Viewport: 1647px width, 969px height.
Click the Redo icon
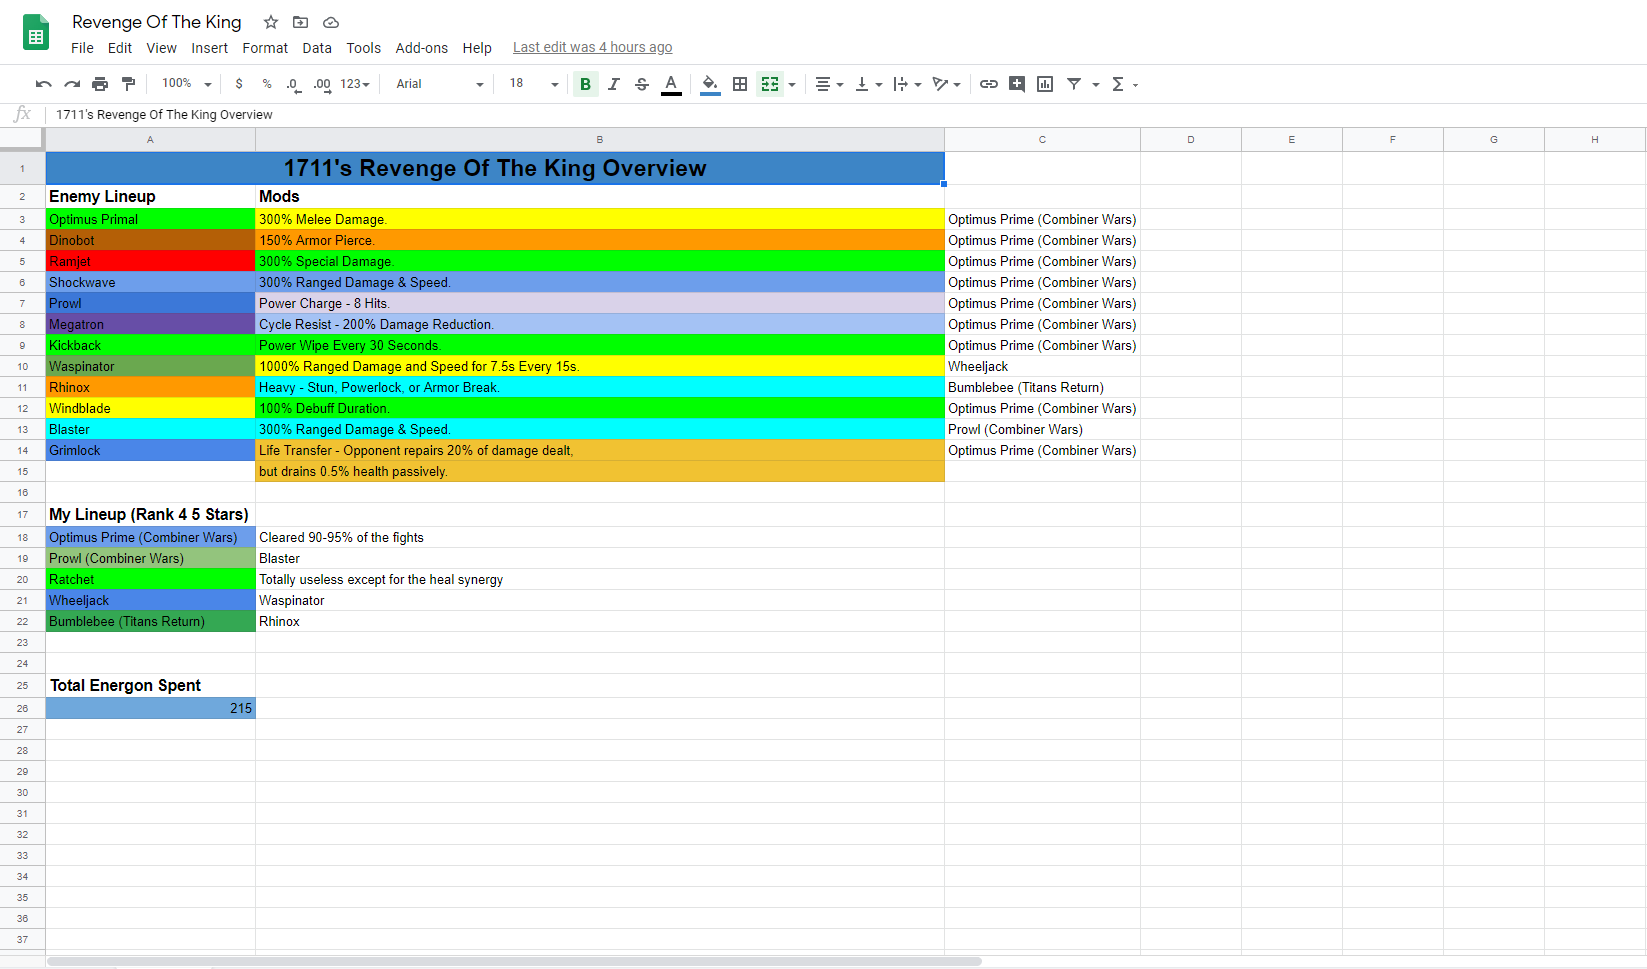tap(72, 84)
